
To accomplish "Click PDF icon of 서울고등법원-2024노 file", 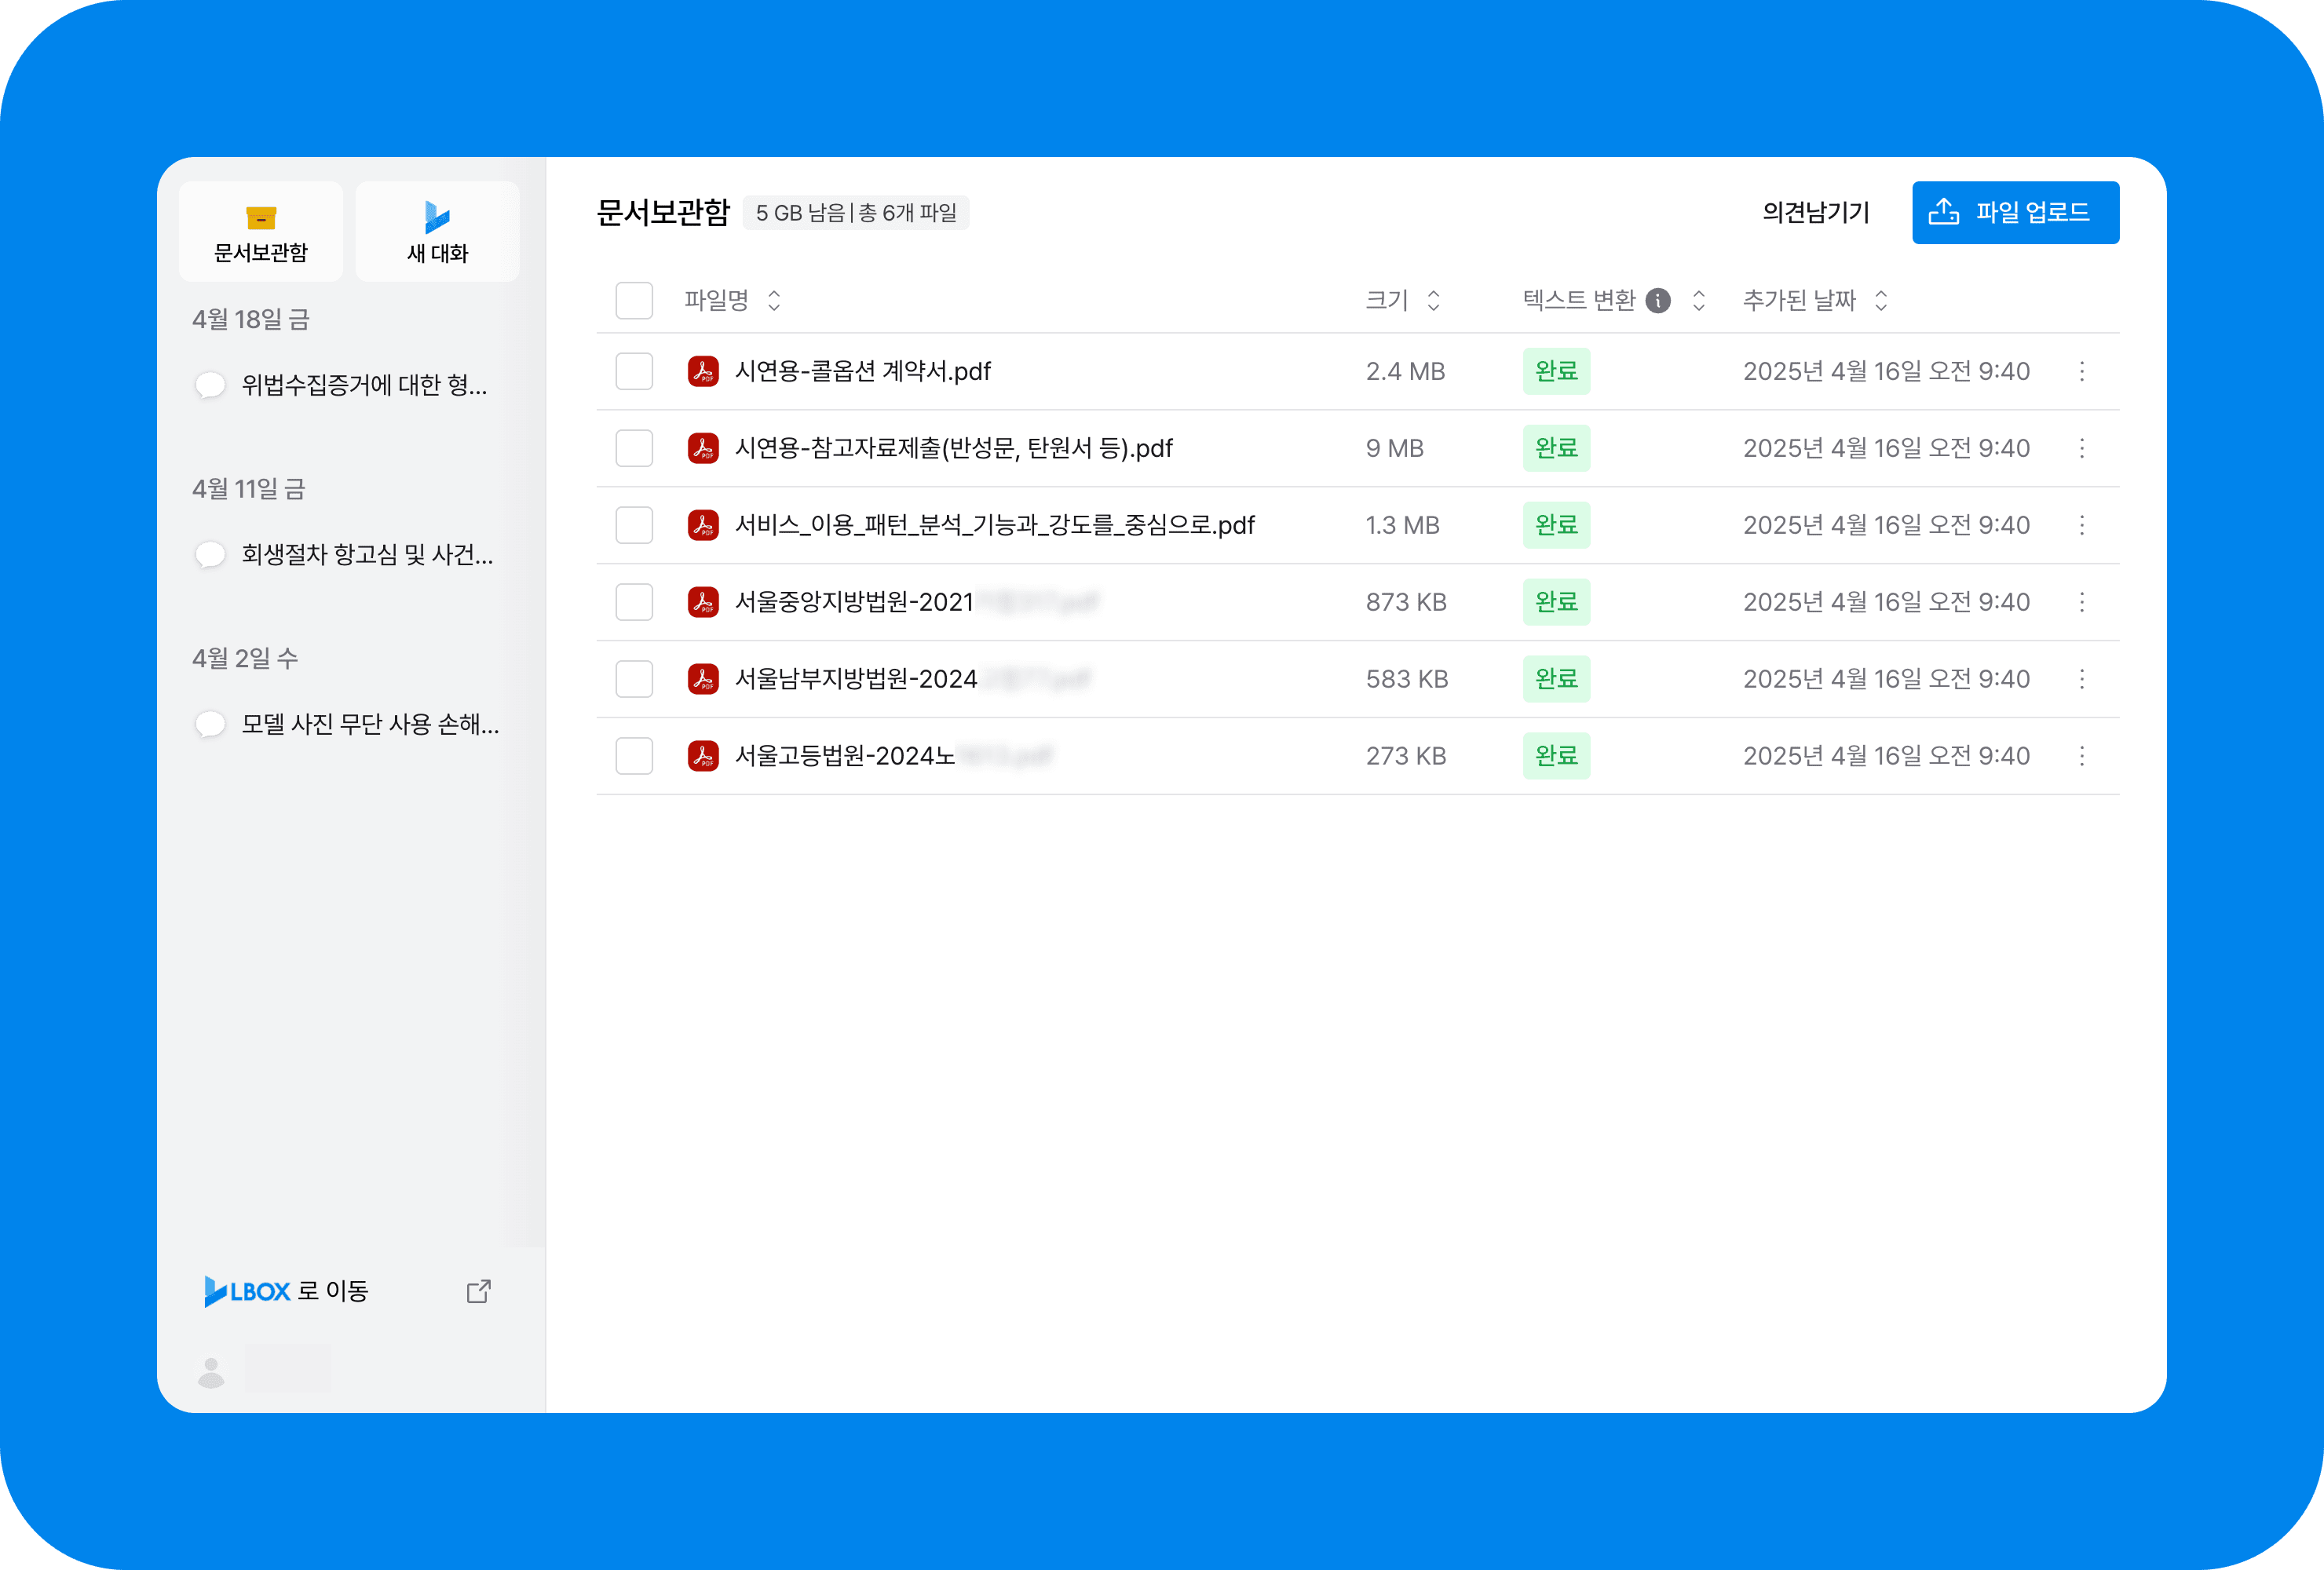I will pos(703,756).
